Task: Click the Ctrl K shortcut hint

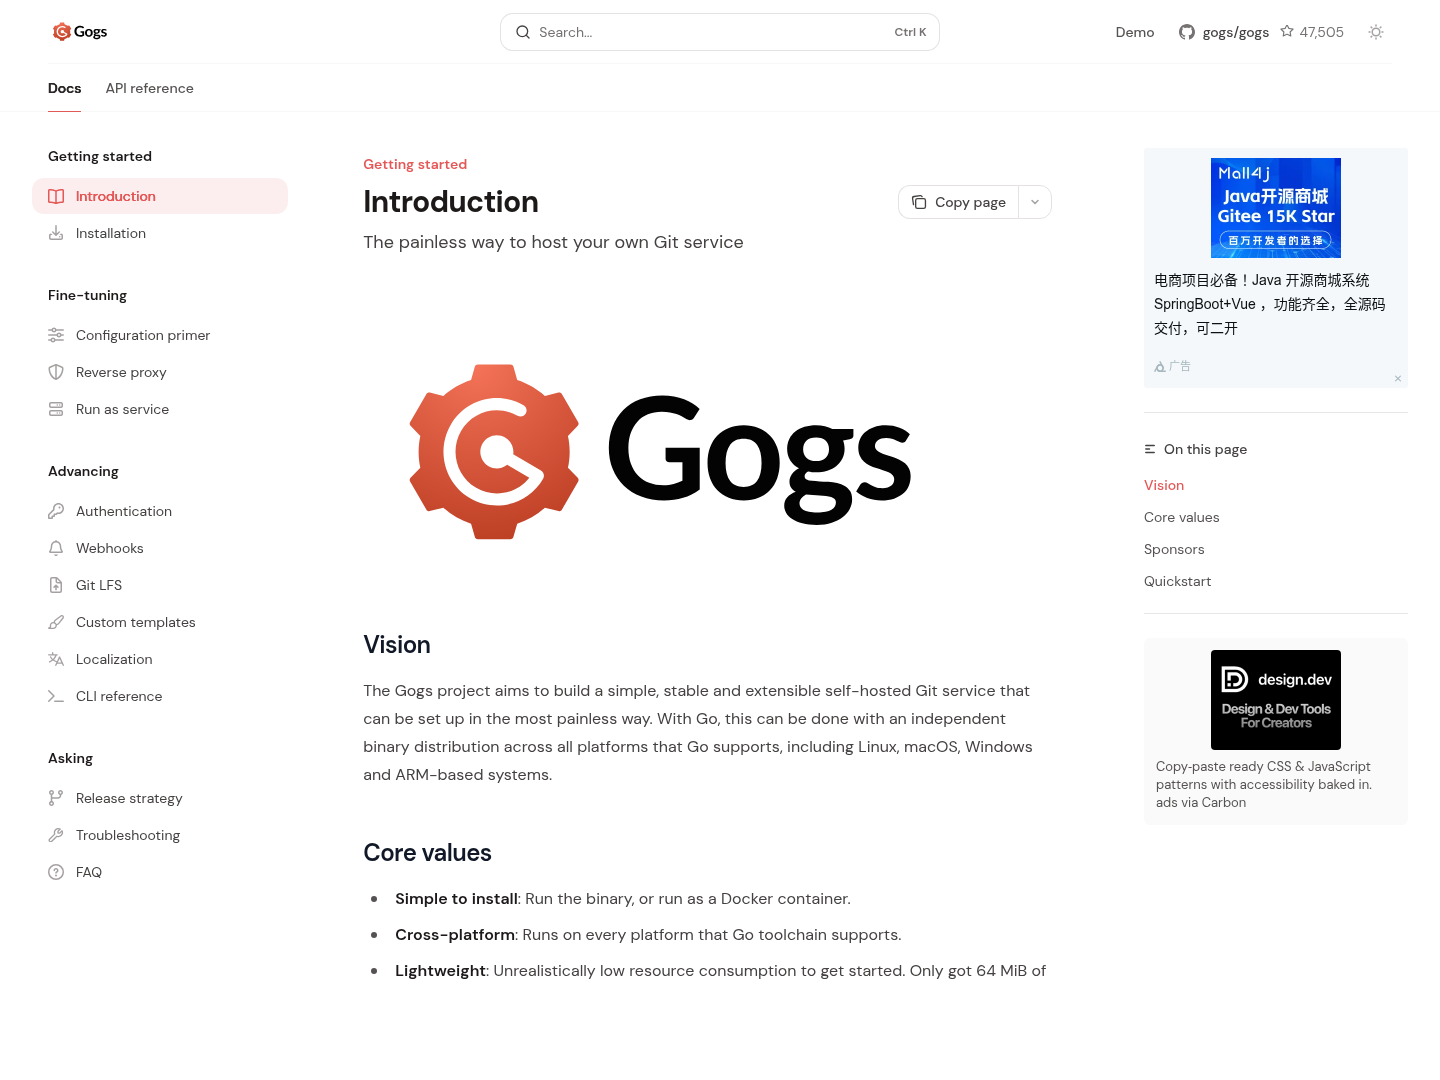Action: point(910,32)
